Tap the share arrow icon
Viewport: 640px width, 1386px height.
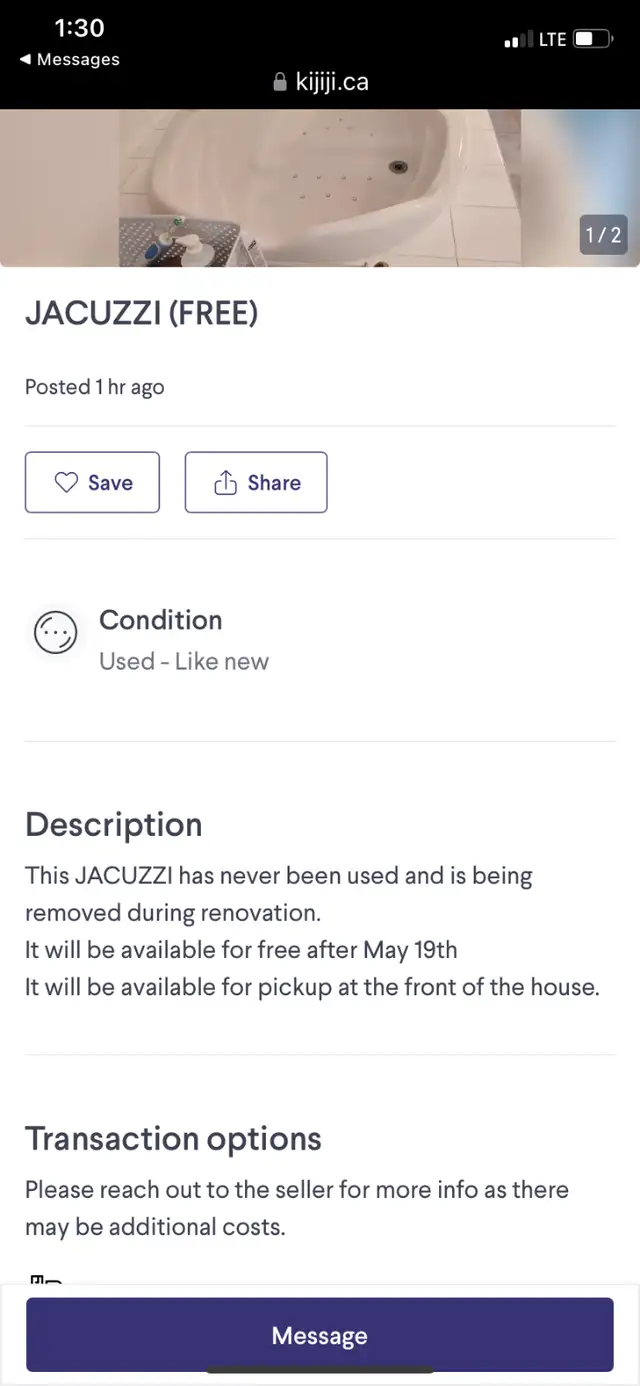tap(225, 483)
